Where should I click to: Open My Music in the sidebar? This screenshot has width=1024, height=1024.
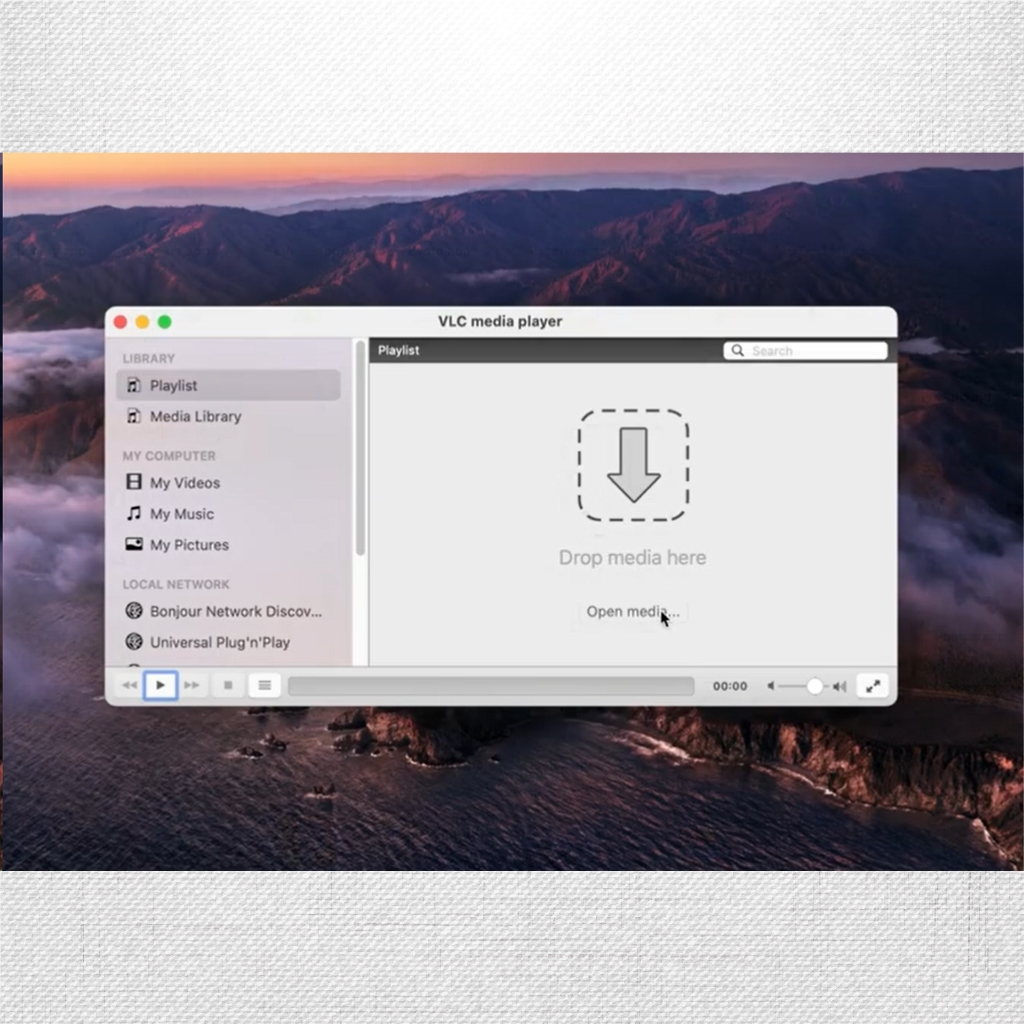229,514
